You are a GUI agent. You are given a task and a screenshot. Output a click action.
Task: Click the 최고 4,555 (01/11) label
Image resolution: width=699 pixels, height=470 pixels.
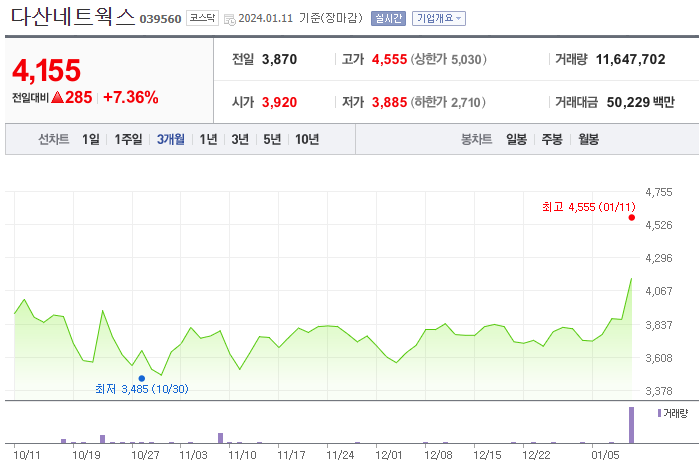[588, 207]
